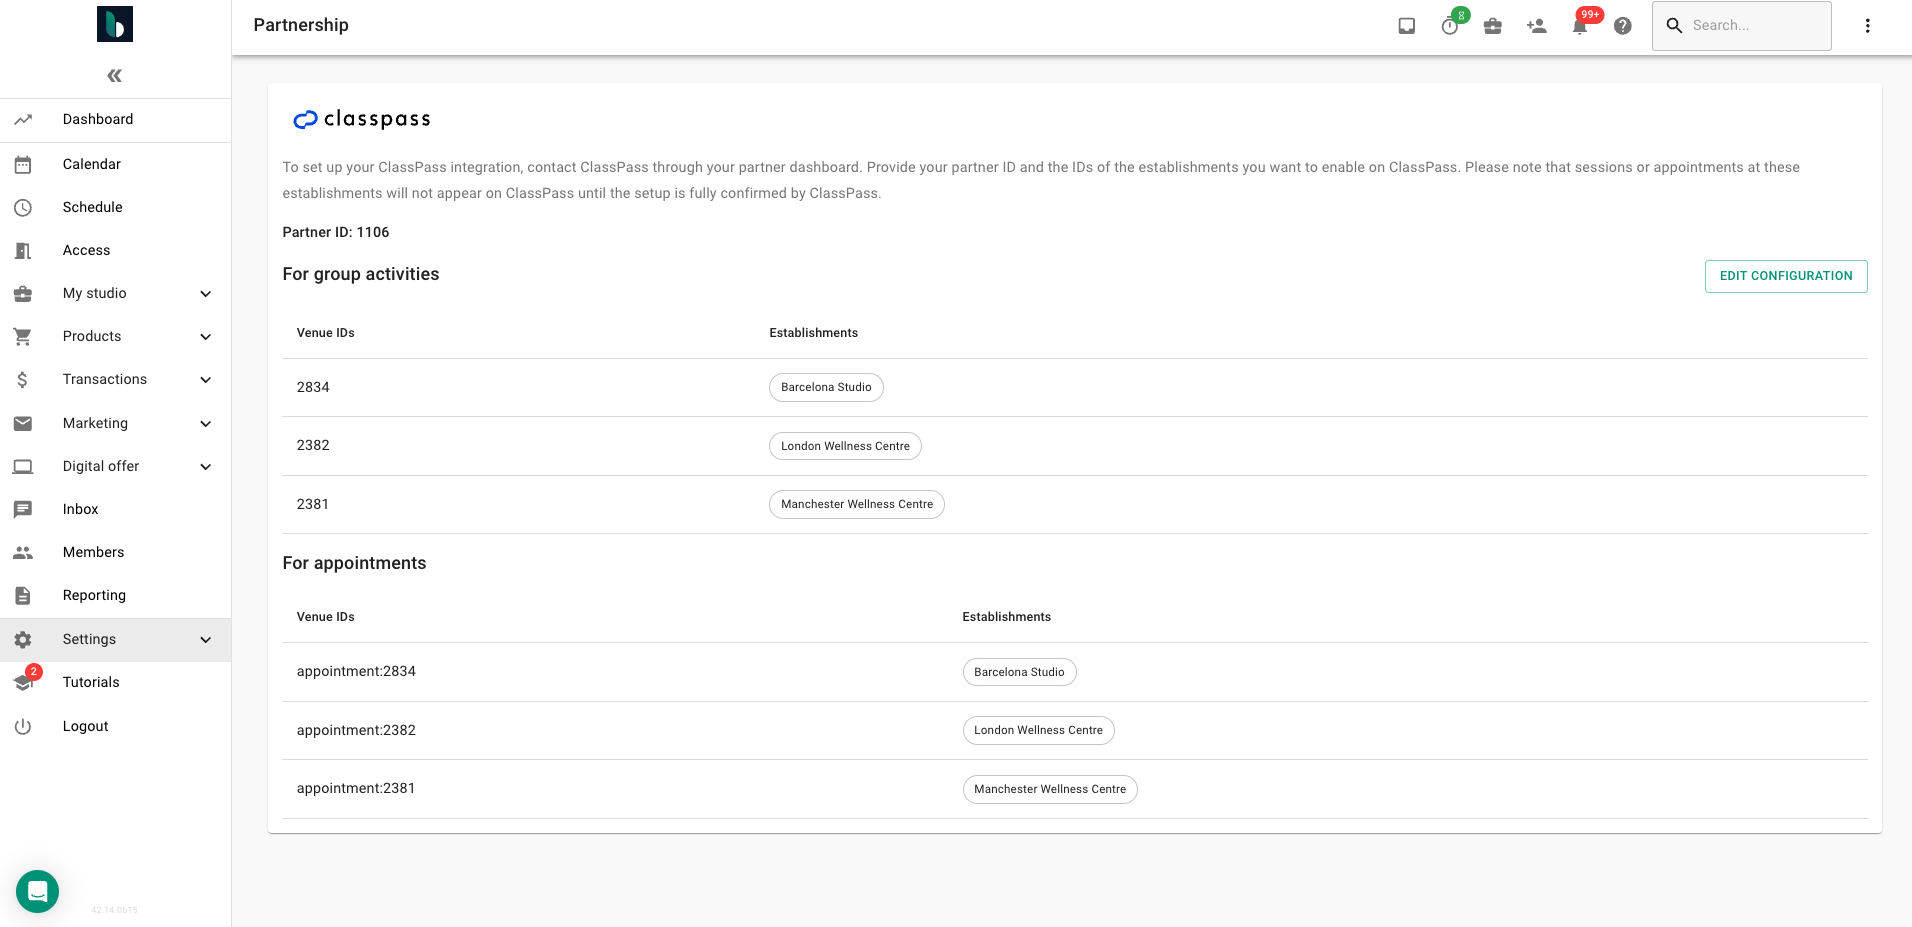Select the dollar icon next to Transactions

coord(22,379)
